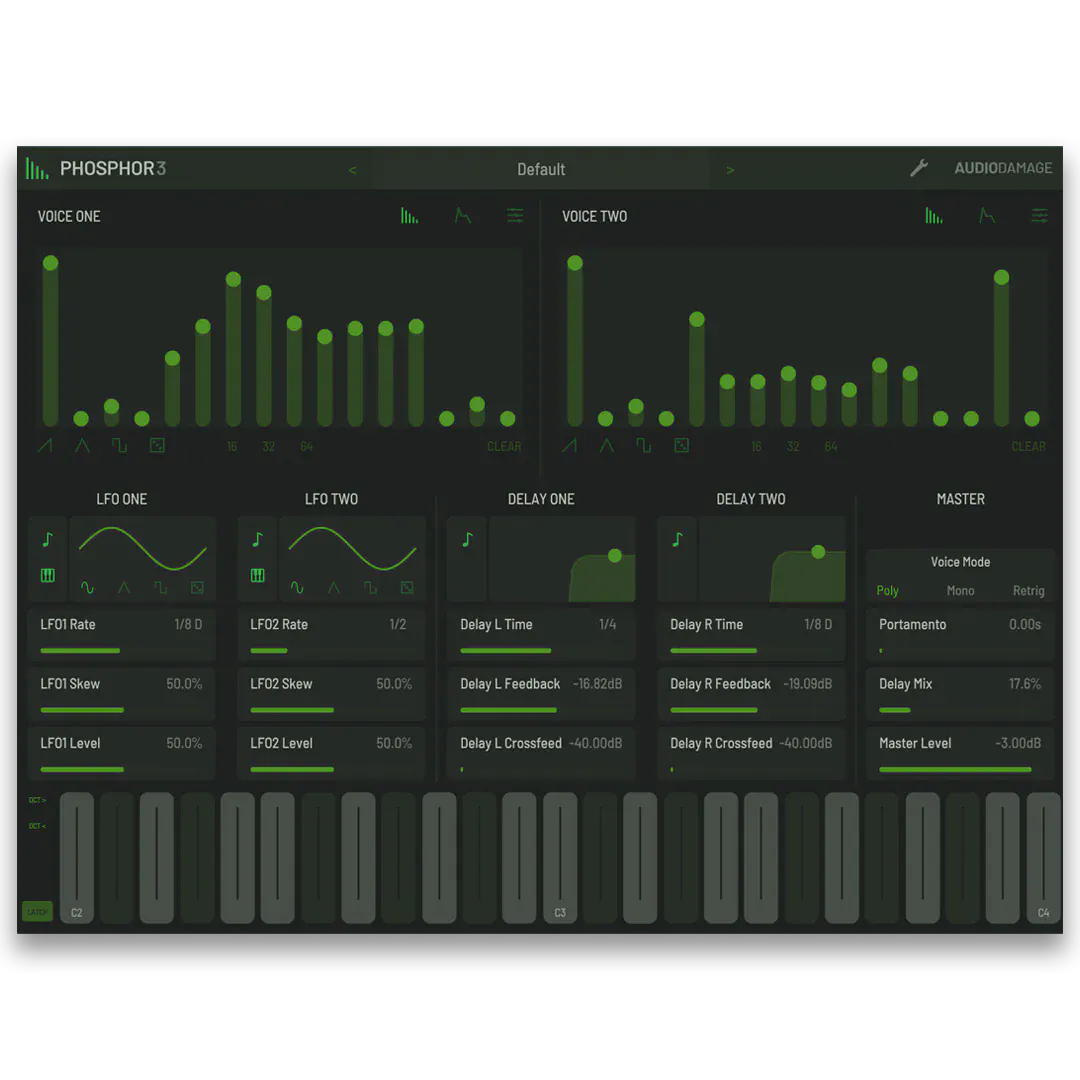Toggle LFO One key retrigger icon

coord(47,575)
